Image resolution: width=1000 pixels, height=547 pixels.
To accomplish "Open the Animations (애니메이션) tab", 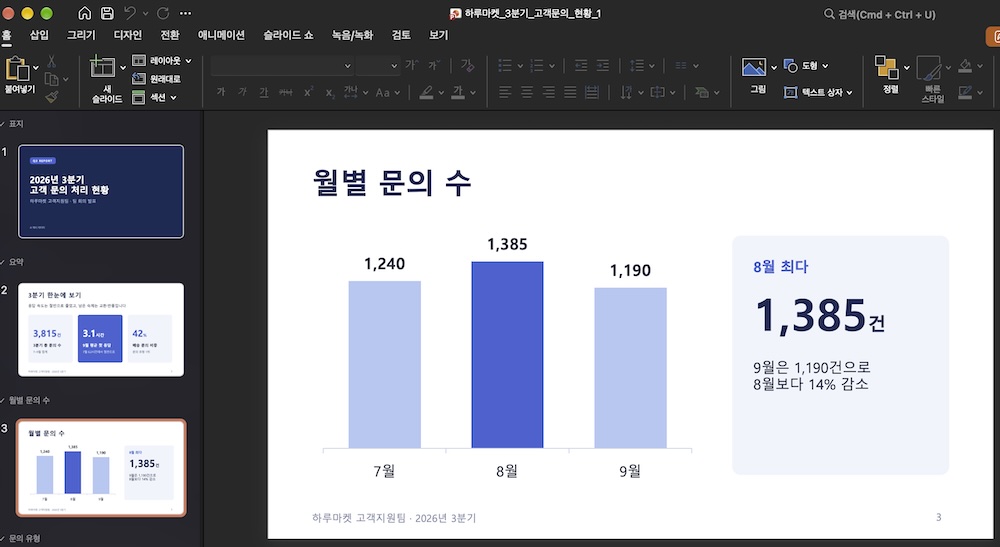I will pyautogui.click(x=221, y=35).
